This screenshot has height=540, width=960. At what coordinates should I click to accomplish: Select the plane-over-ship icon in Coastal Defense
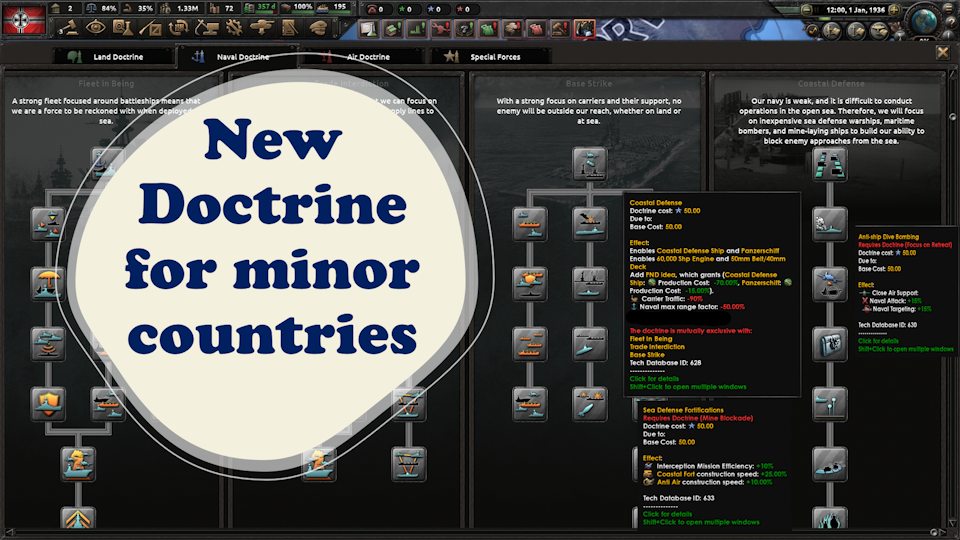(830, 283)
